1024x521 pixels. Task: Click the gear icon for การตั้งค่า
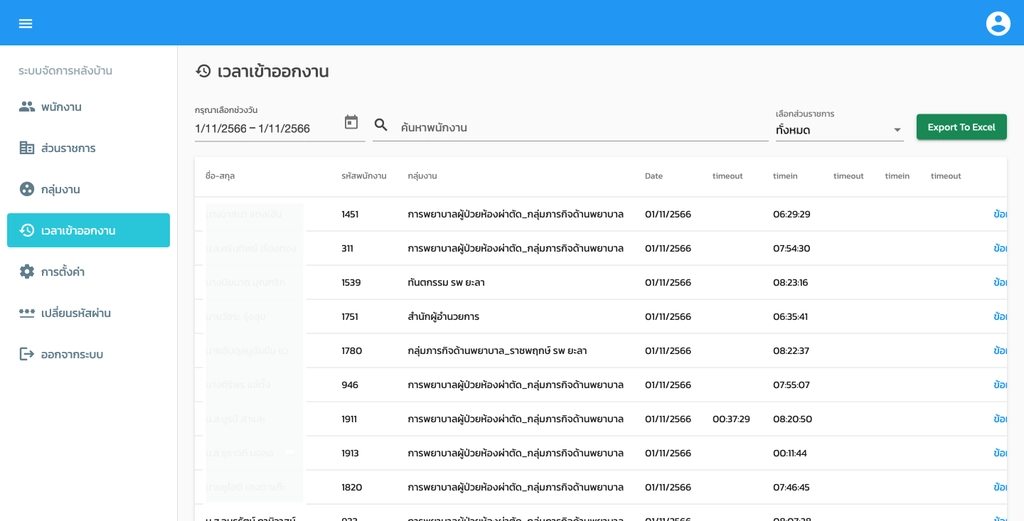pos(27,272)
